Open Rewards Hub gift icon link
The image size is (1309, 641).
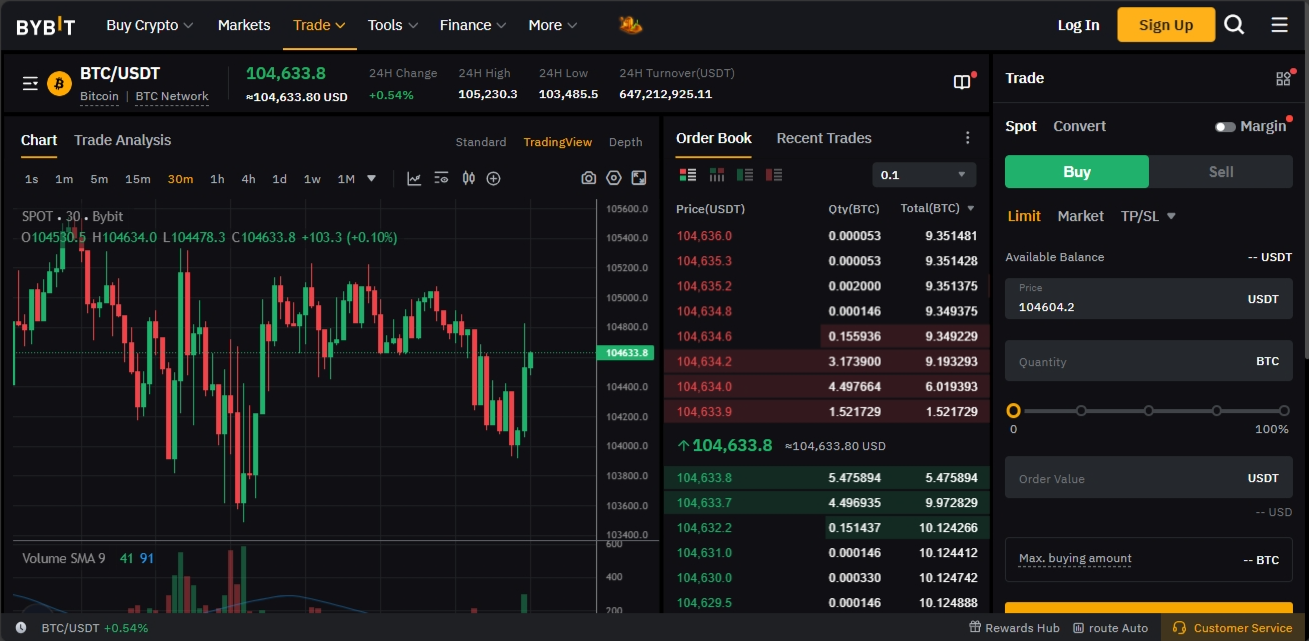point(1013,628)
